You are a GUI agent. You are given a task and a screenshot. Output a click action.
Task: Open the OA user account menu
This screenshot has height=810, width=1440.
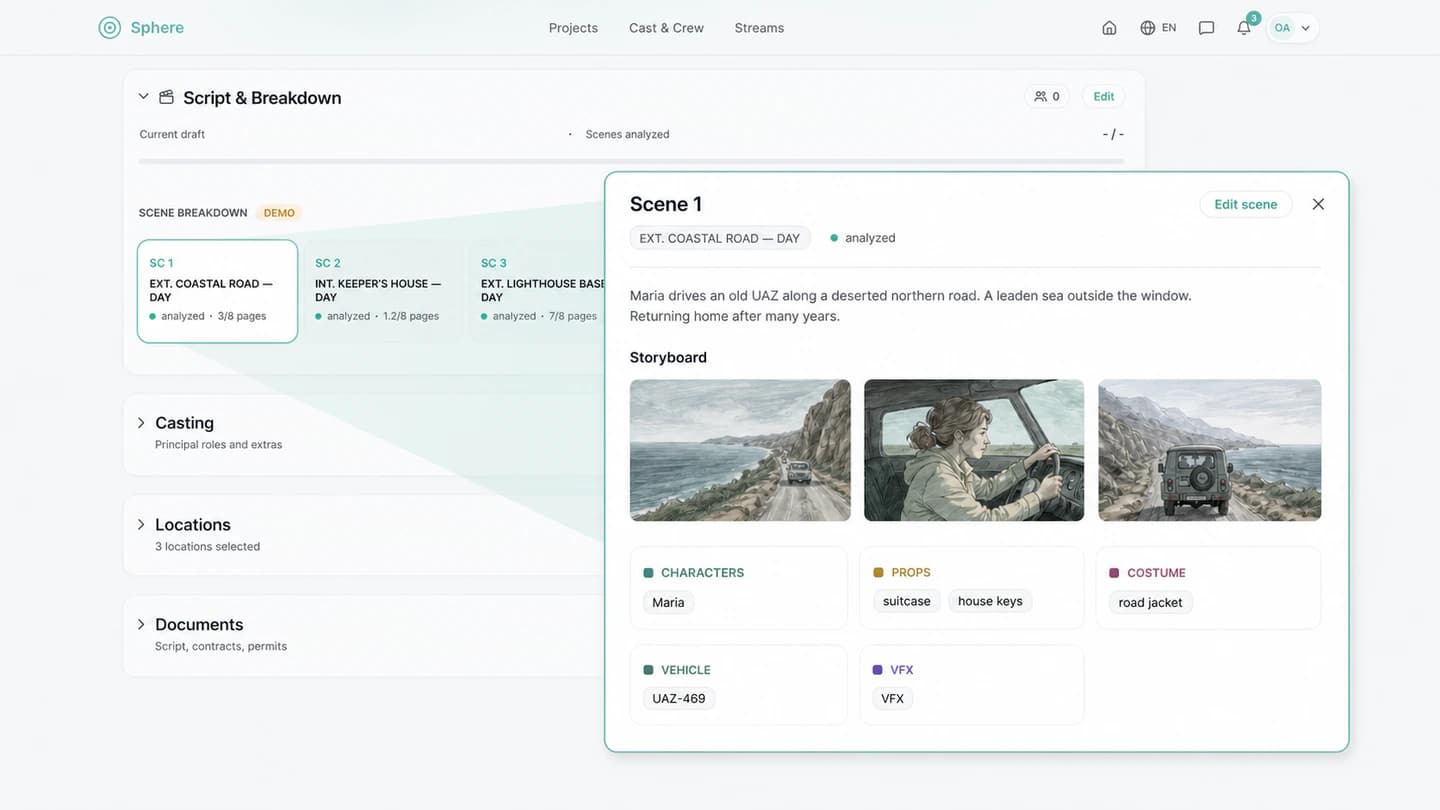click(1293, 28)
